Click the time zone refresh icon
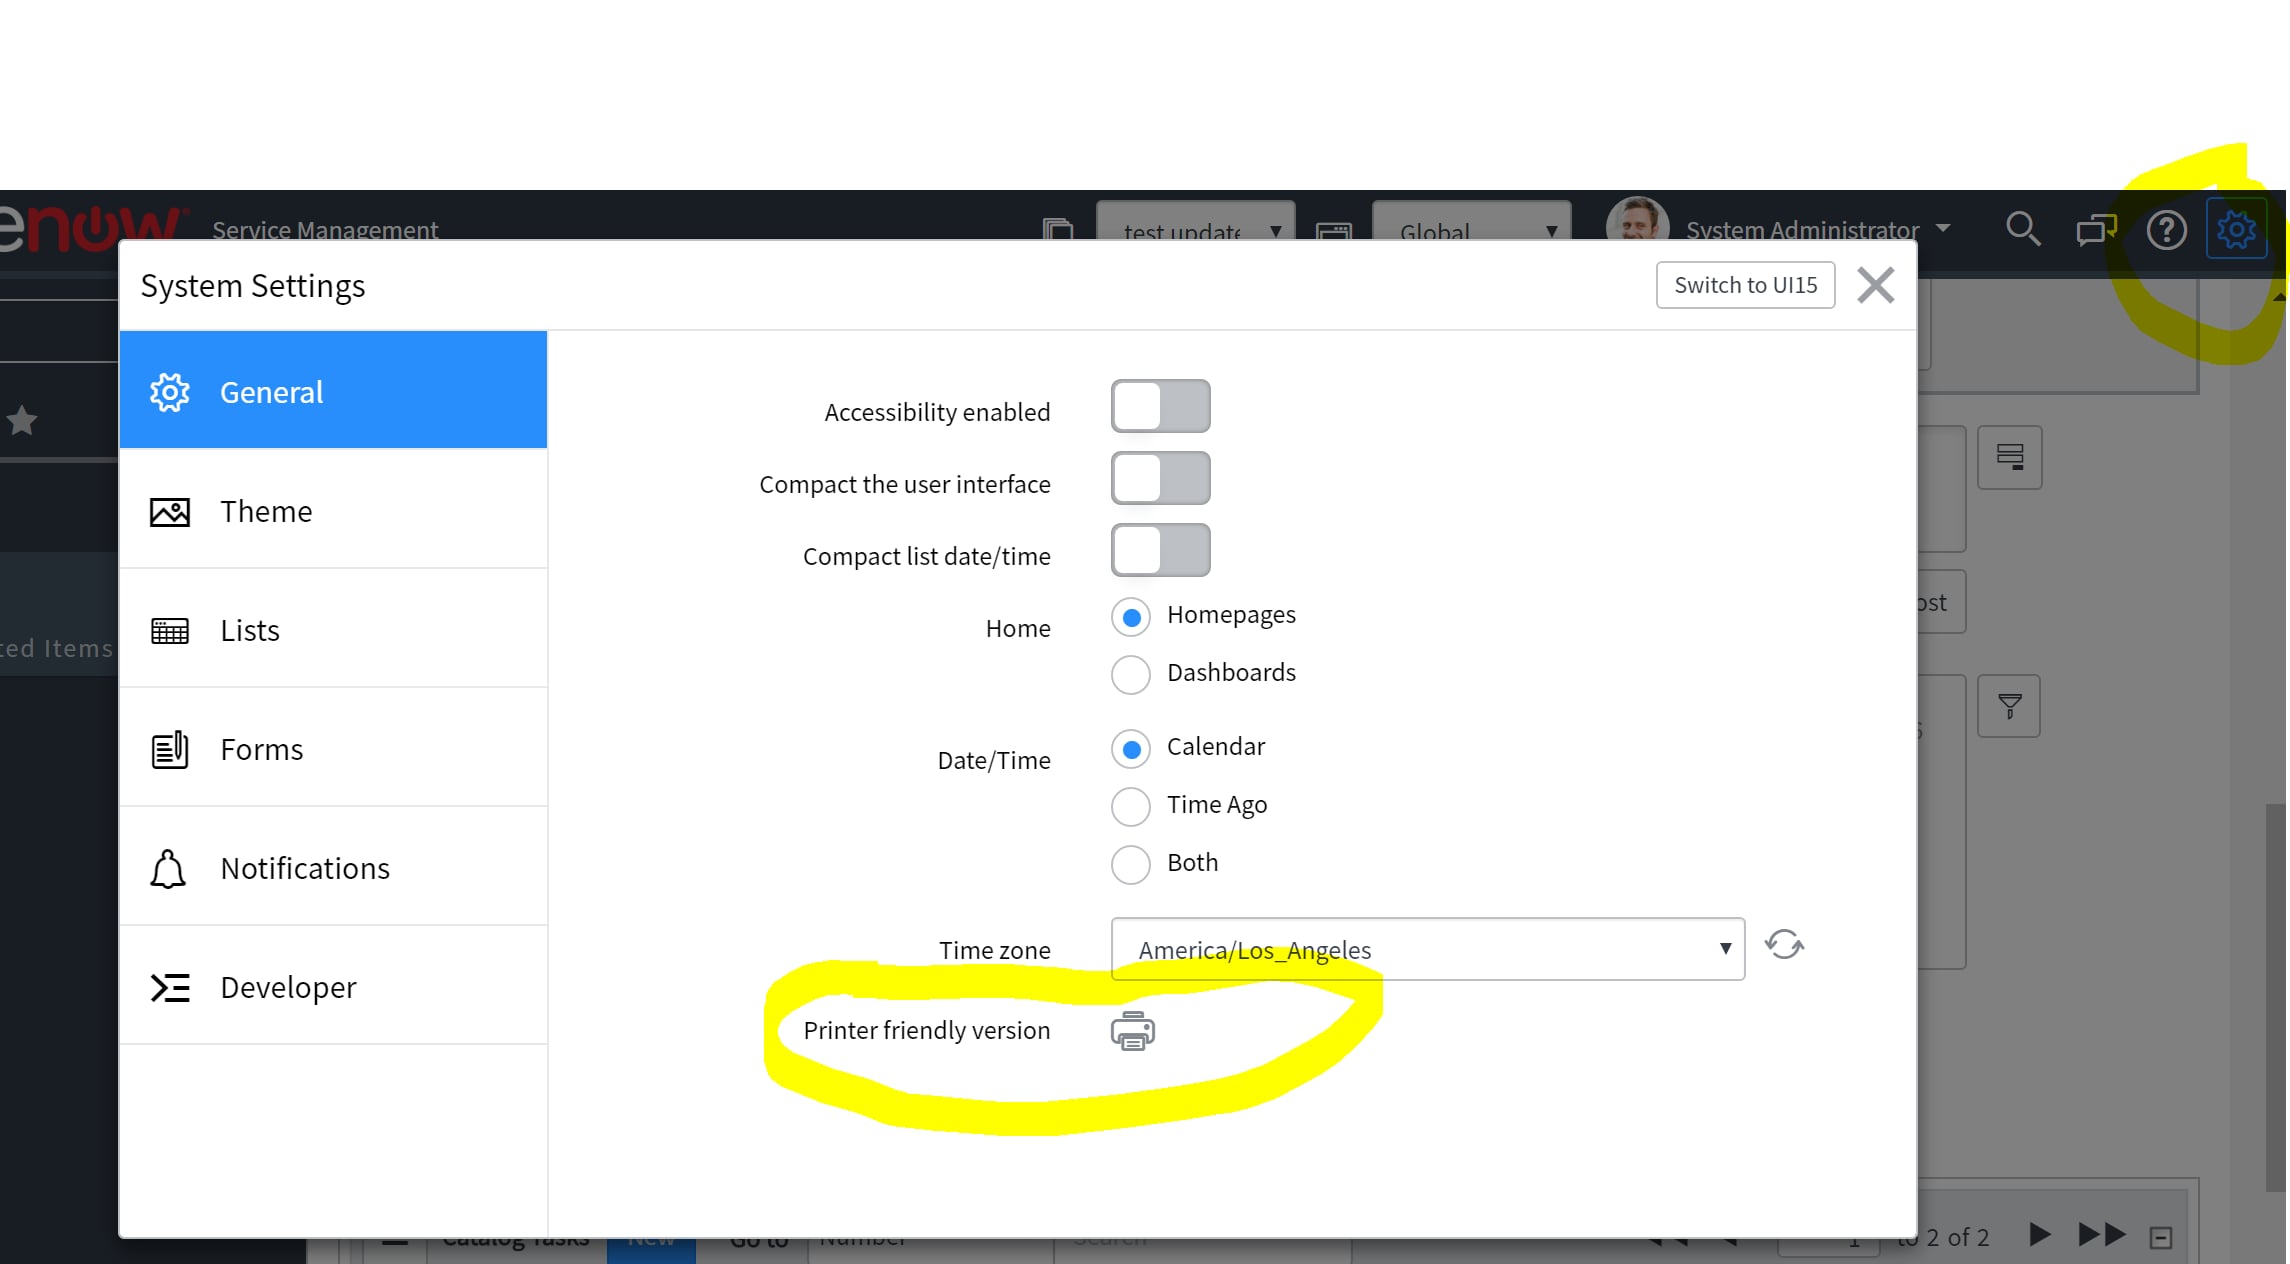 click(x=1784, y=945)
